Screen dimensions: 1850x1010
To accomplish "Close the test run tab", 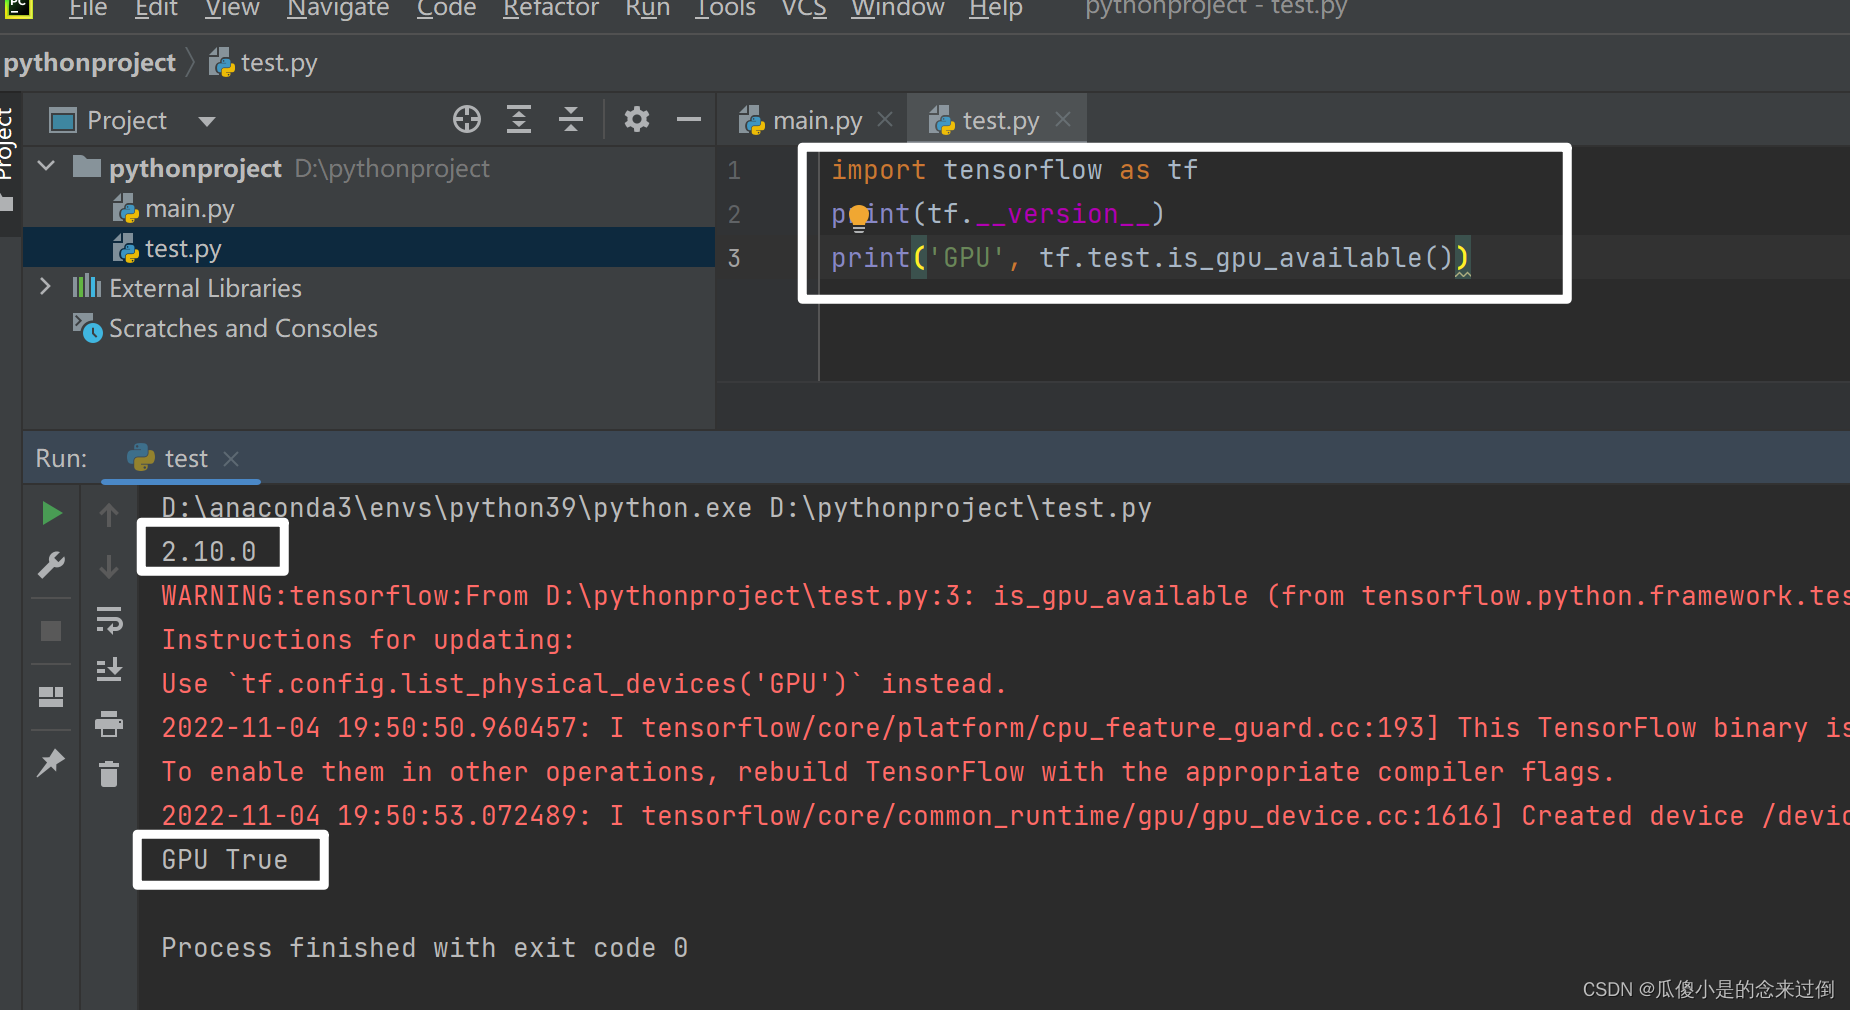I will [231, 459].
